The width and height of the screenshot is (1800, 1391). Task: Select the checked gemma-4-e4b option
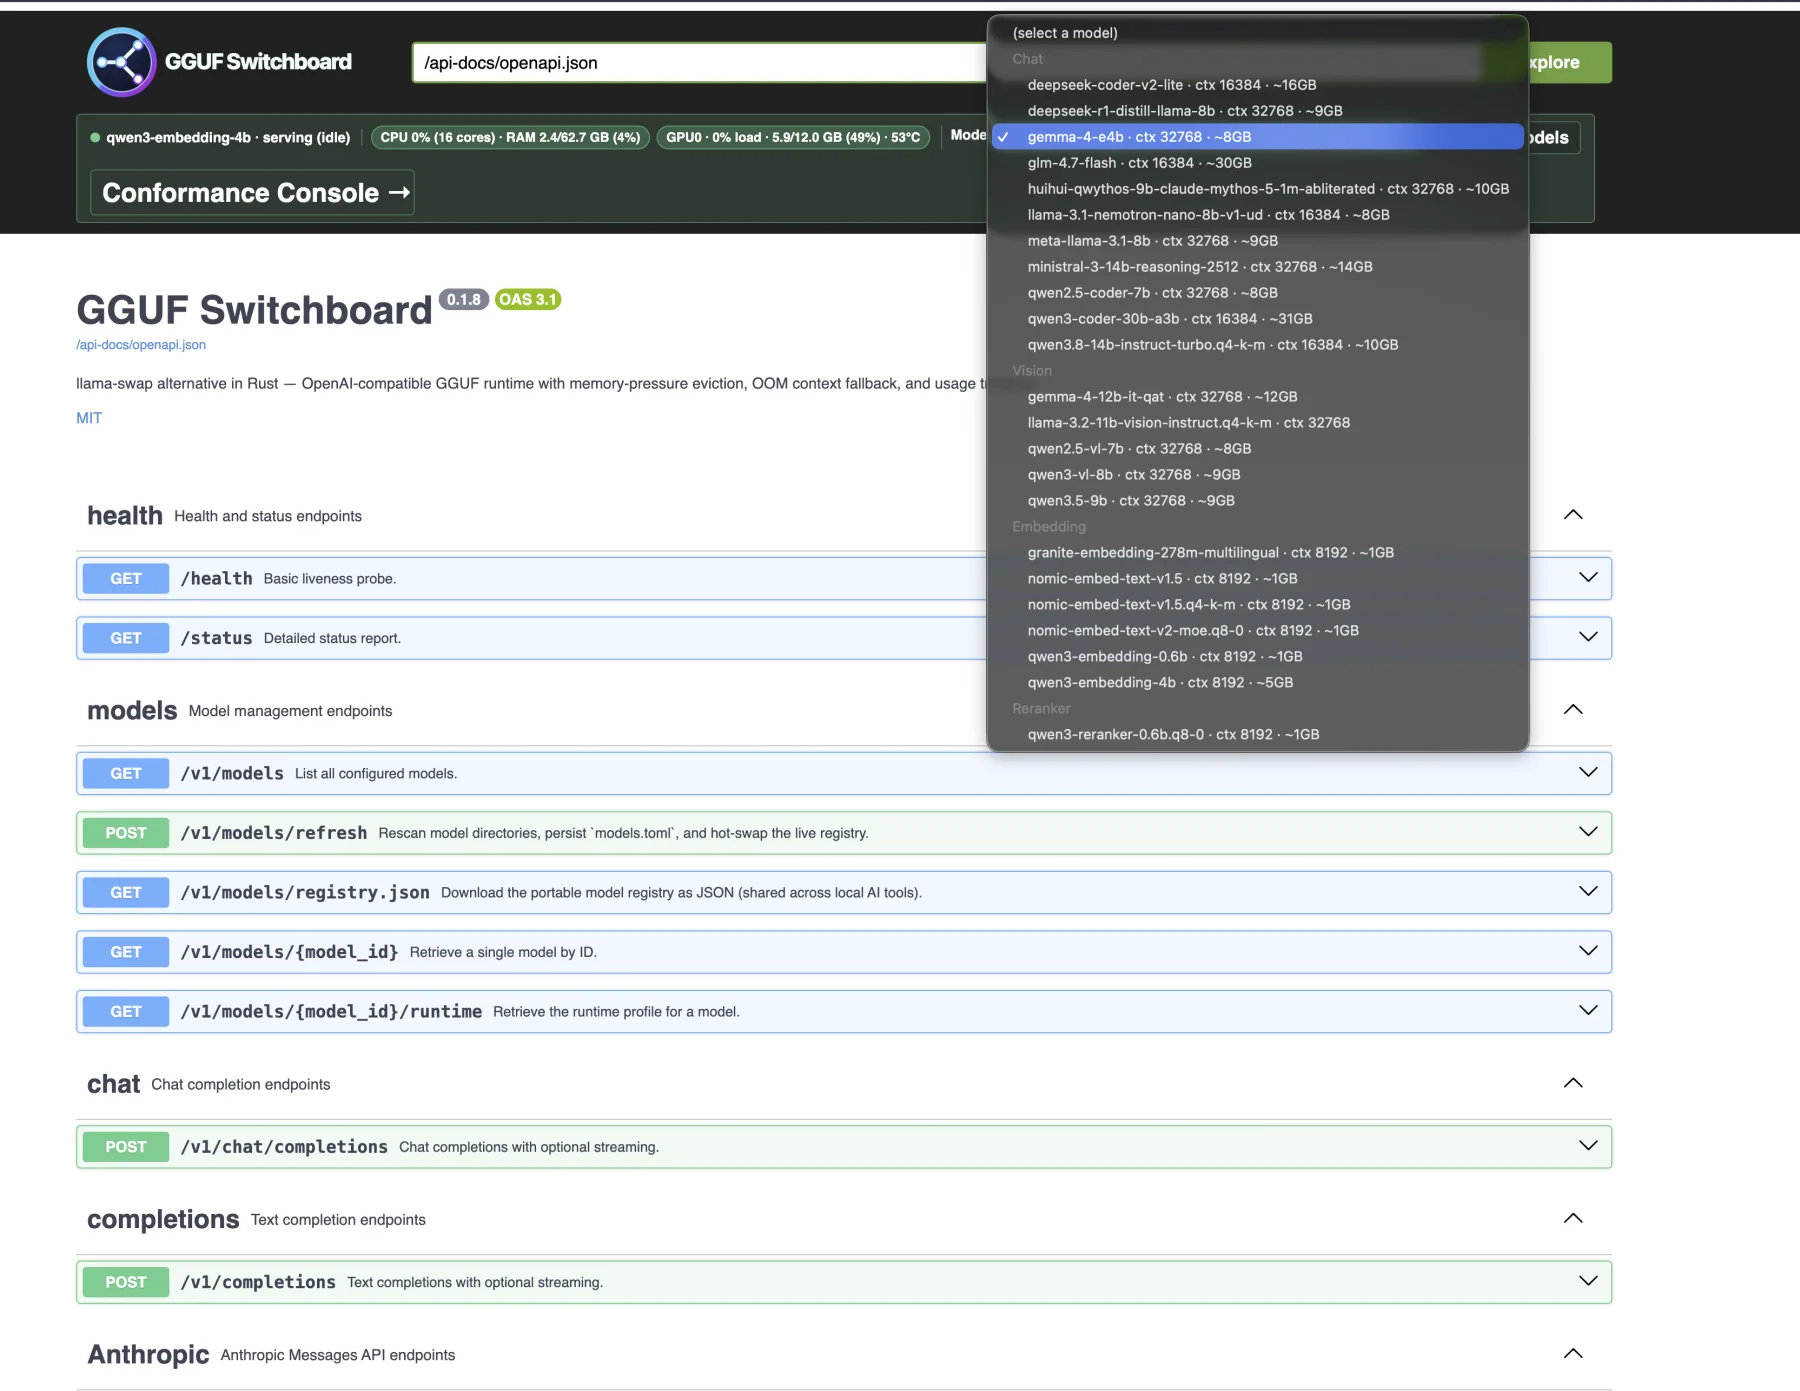[1257, 137]
